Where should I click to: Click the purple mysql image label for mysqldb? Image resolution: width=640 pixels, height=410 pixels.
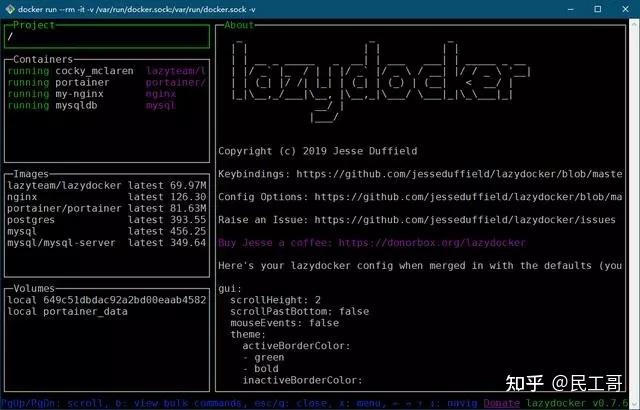[x=161, y=105]
